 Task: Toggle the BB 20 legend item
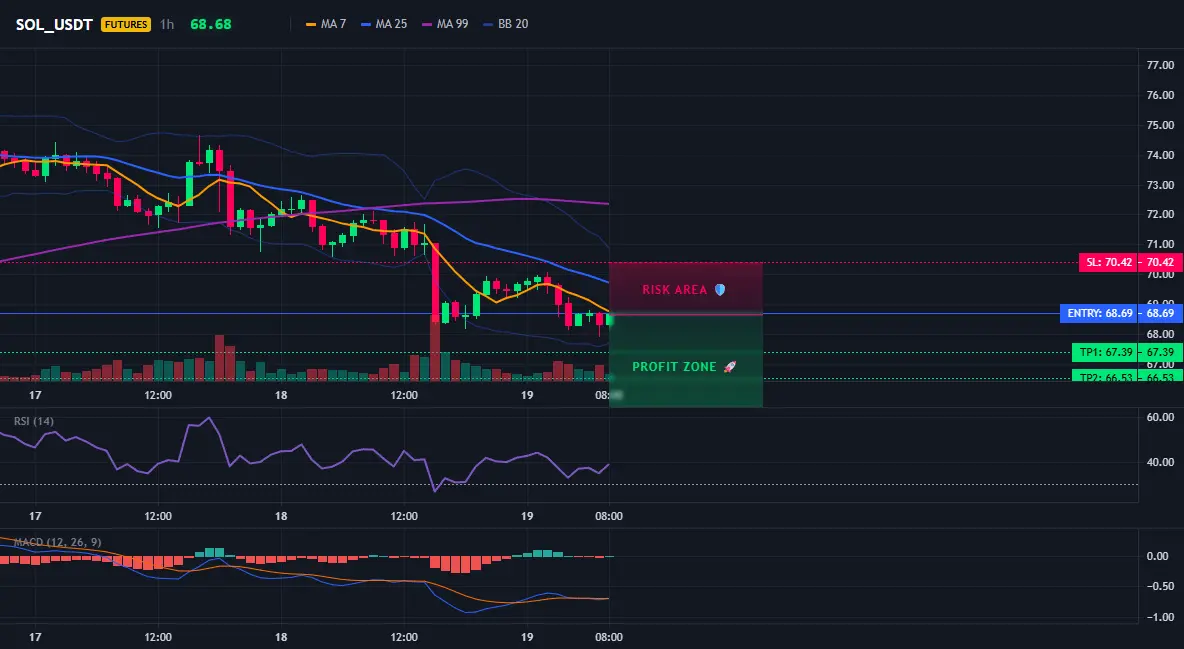click(505, 24)
